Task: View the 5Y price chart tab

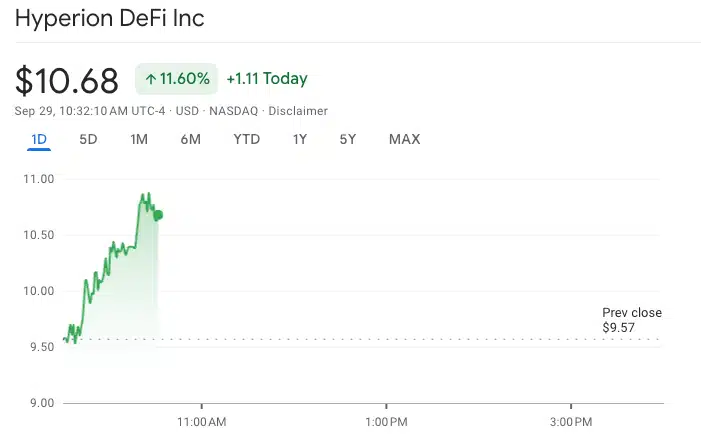Action: point(347,139)
